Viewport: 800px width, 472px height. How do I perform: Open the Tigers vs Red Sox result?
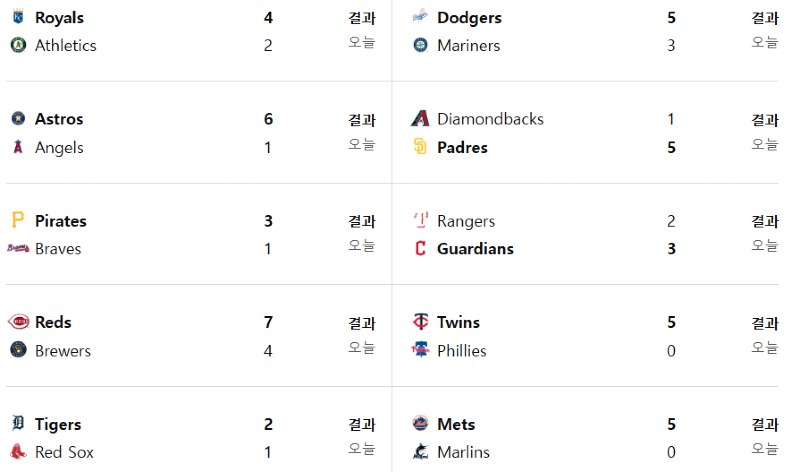(x=362, y=425)
